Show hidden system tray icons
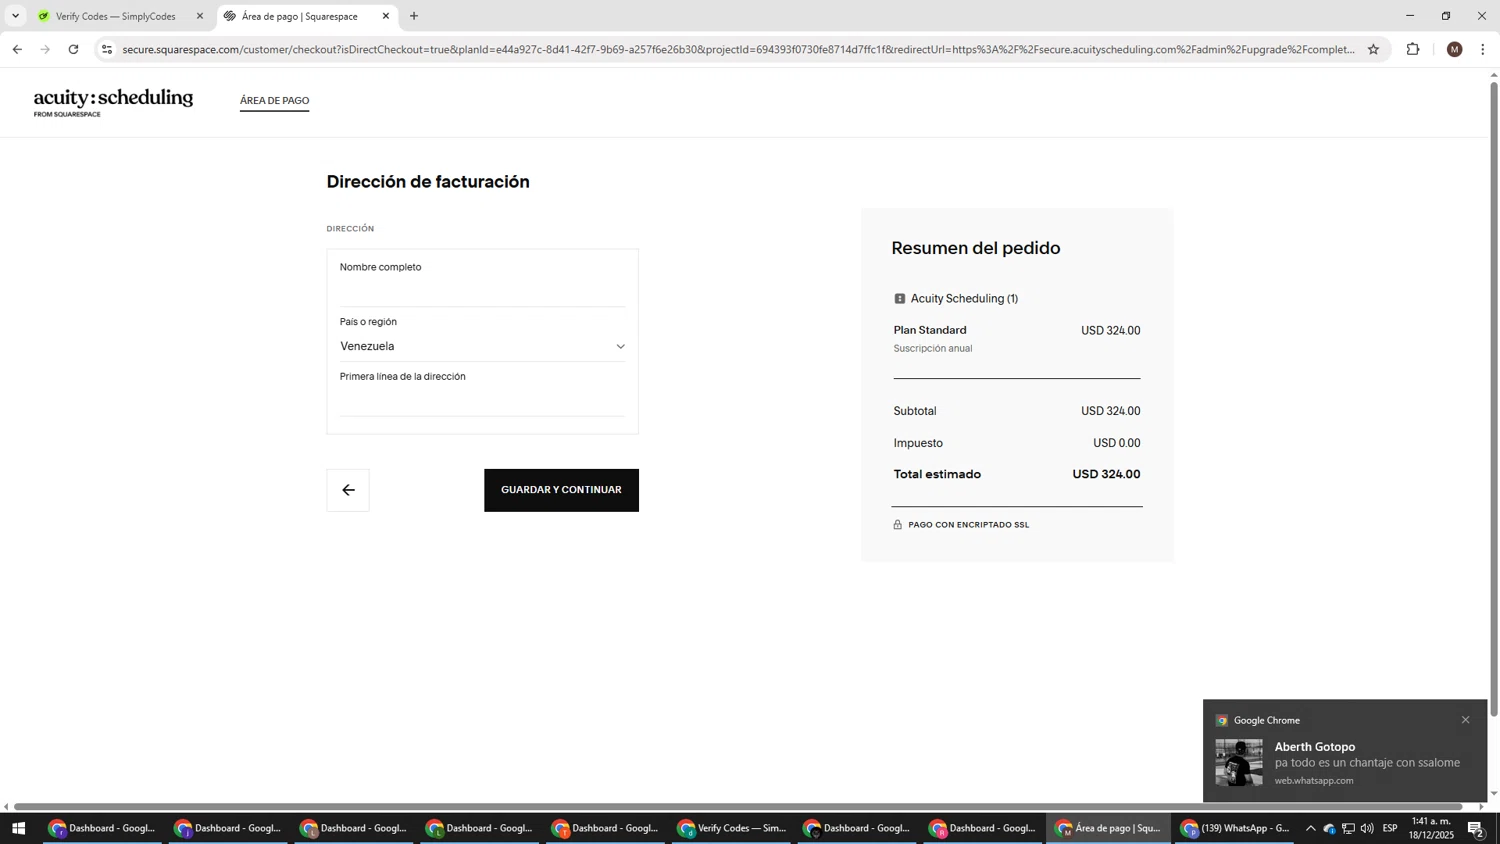This screenshot has width=1500, height=844. (x=1310, y=828)
